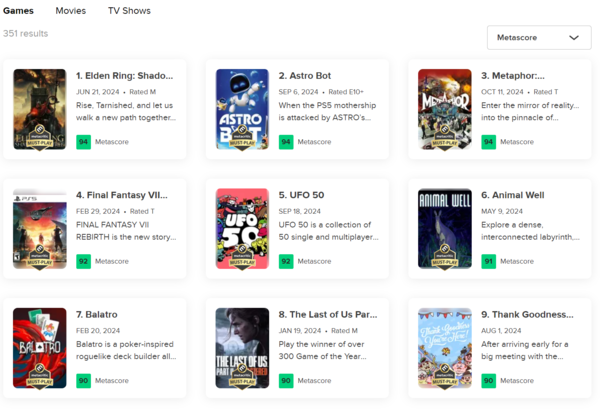
Task: Click the Animal Well 91 Metascore badge
Action: [x=488, y=261]
